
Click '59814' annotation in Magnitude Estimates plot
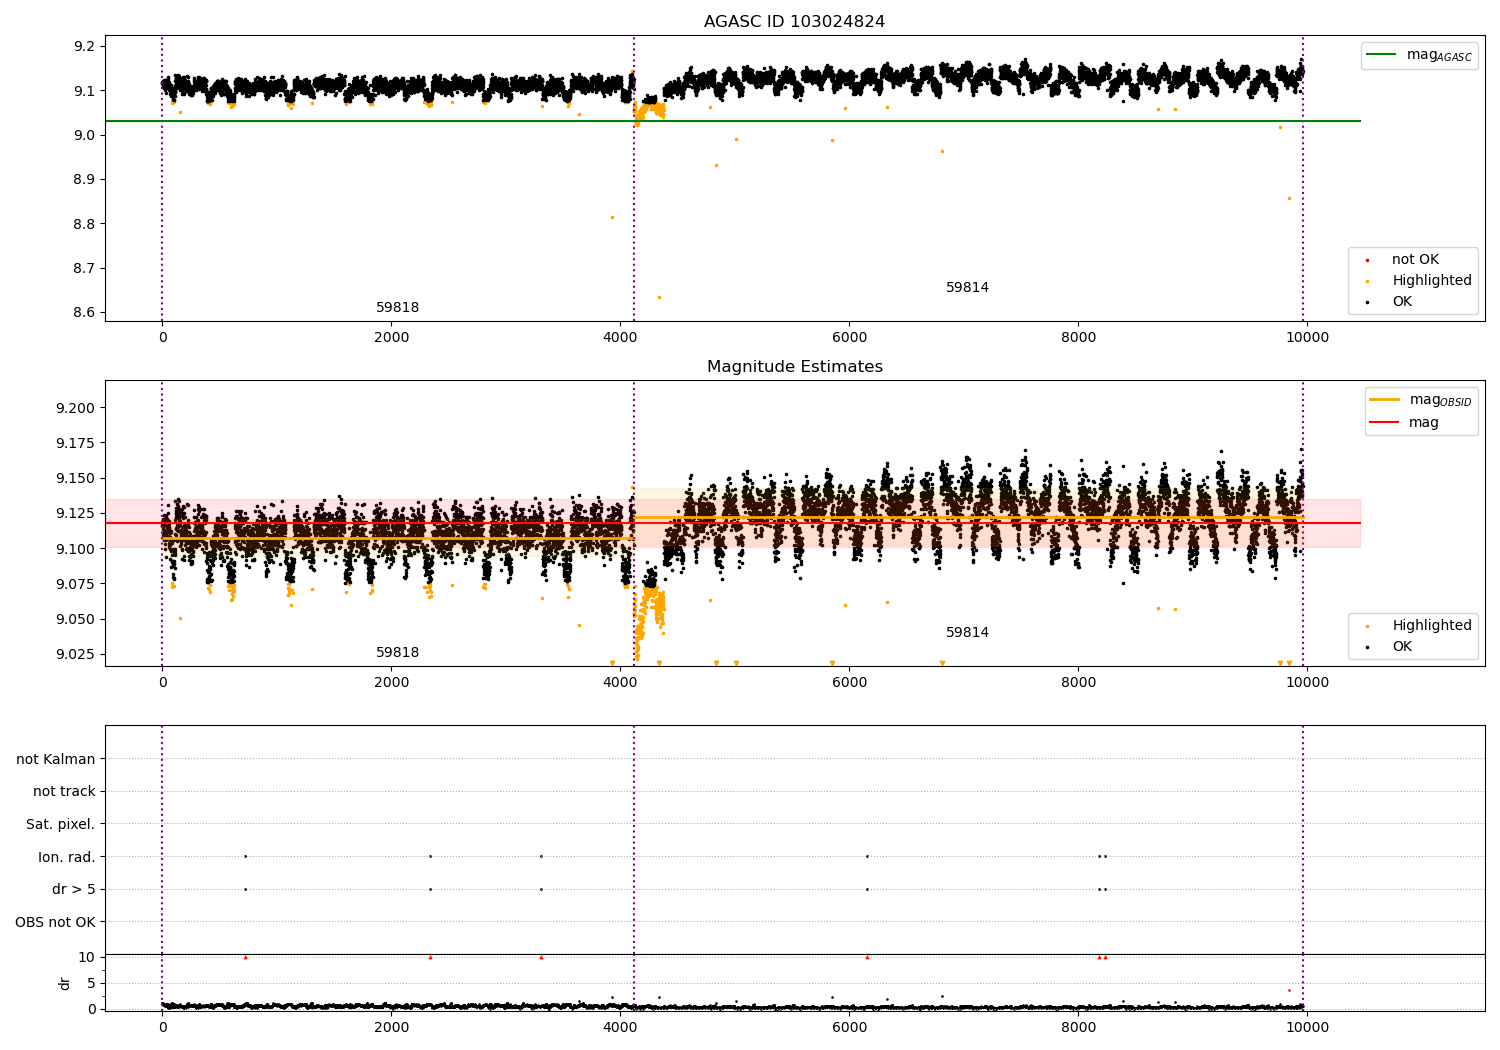[x=967, y=633]
